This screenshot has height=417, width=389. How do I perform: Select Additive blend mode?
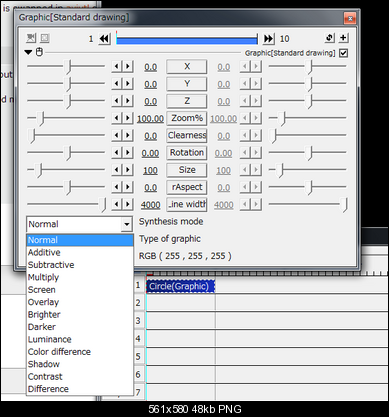(80, 252)
